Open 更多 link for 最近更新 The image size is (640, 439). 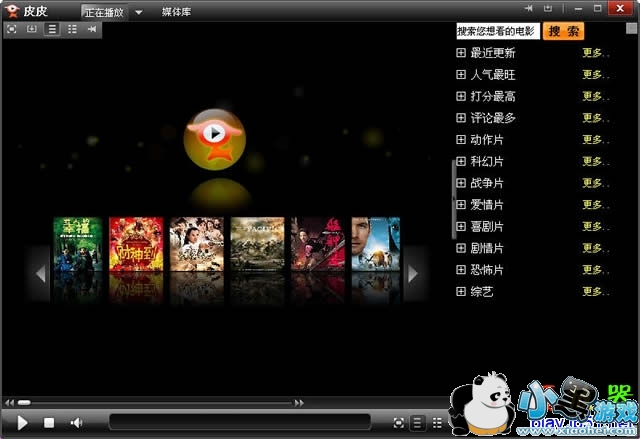click(595, 53)
